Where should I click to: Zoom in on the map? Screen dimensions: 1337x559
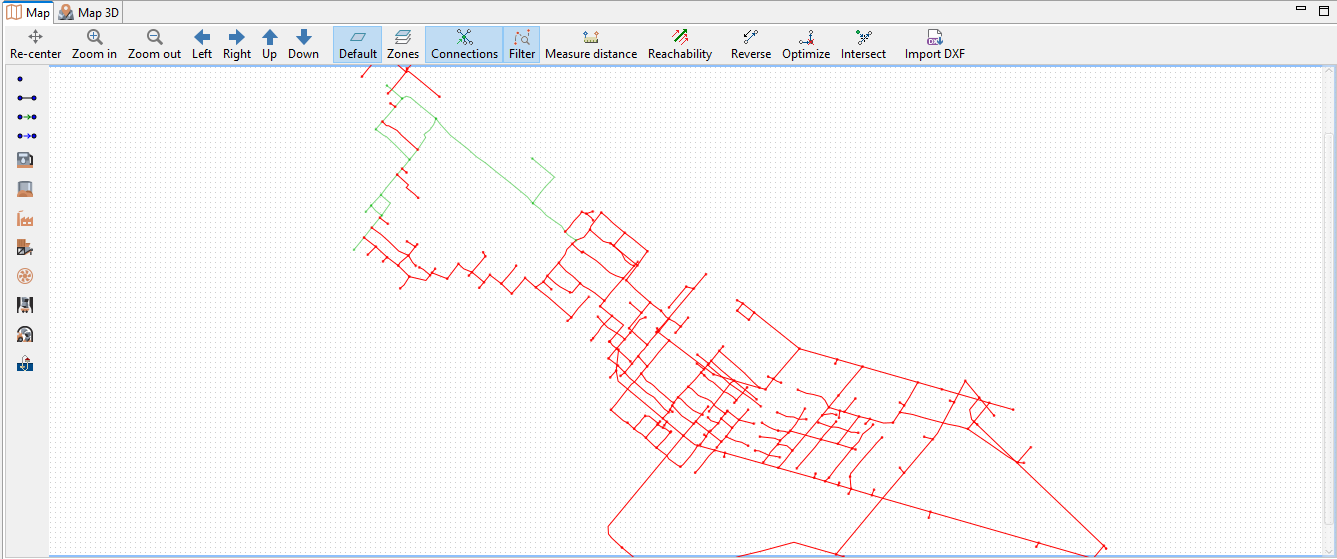(94, 45)
